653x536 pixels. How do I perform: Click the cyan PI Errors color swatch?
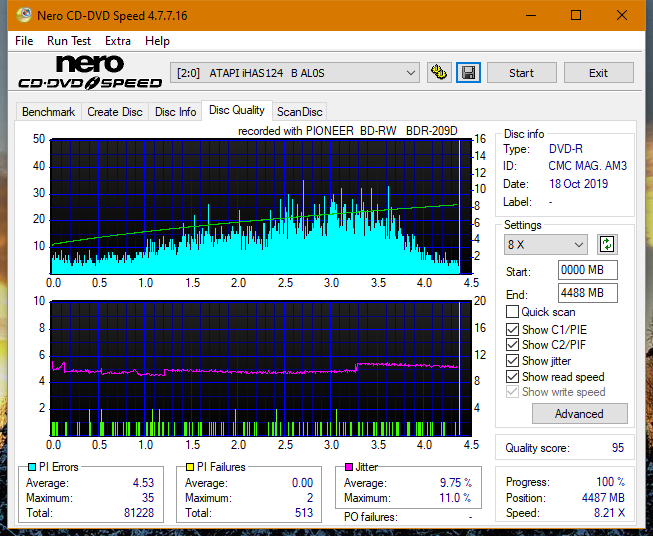coord(31,467)
